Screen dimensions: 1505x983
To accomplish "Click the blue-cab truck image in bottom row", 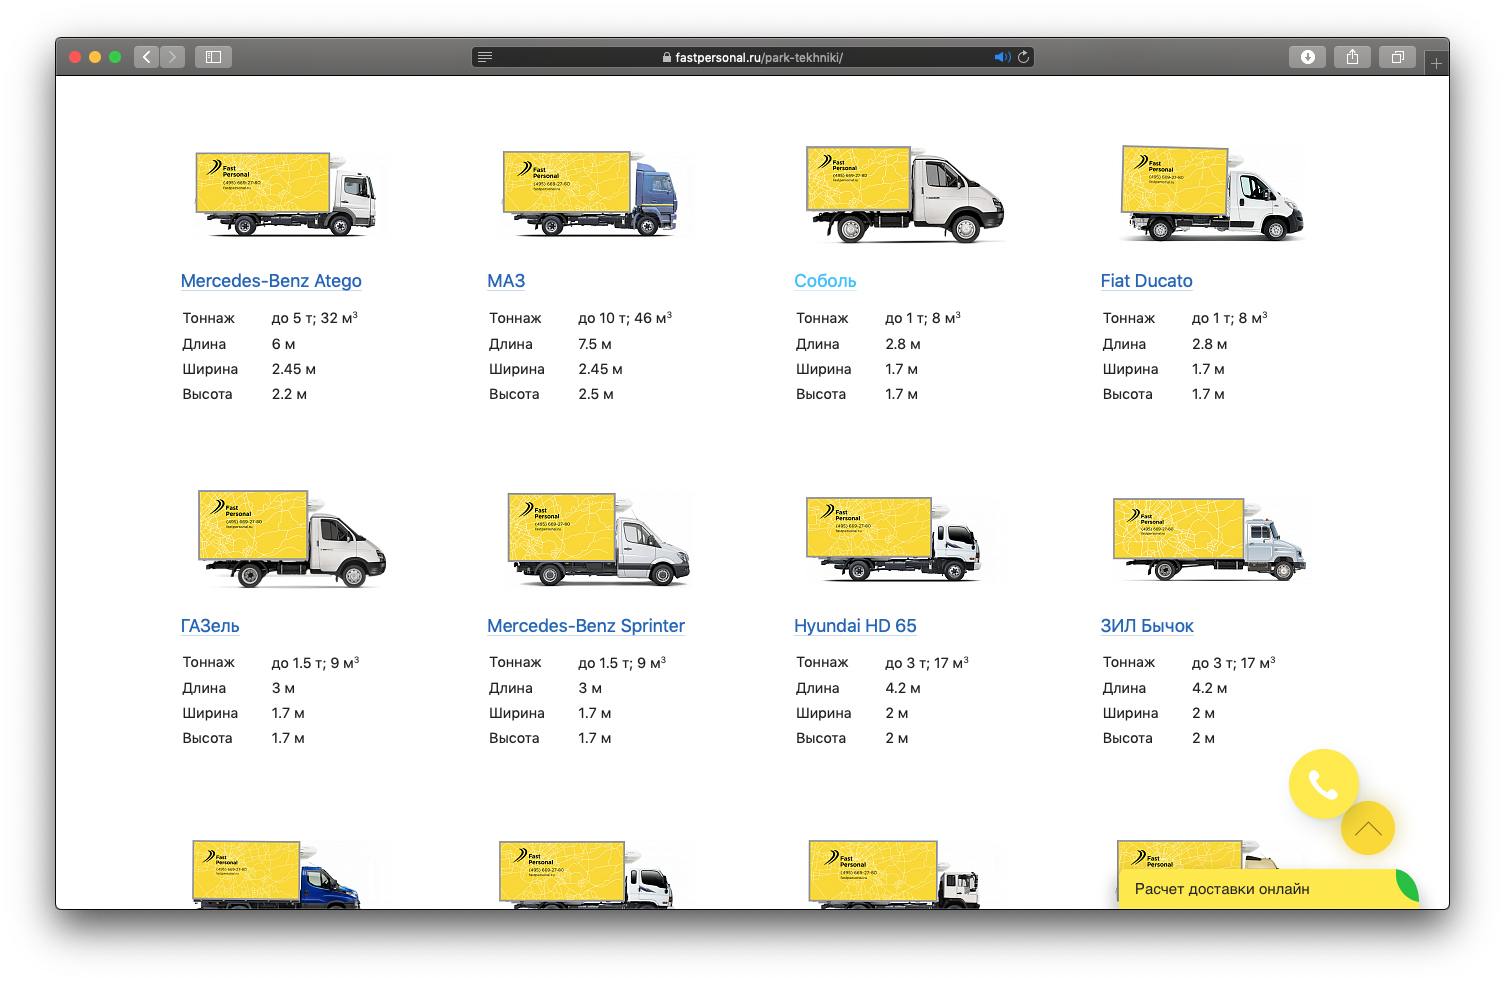I will click(x=276, y=874).
